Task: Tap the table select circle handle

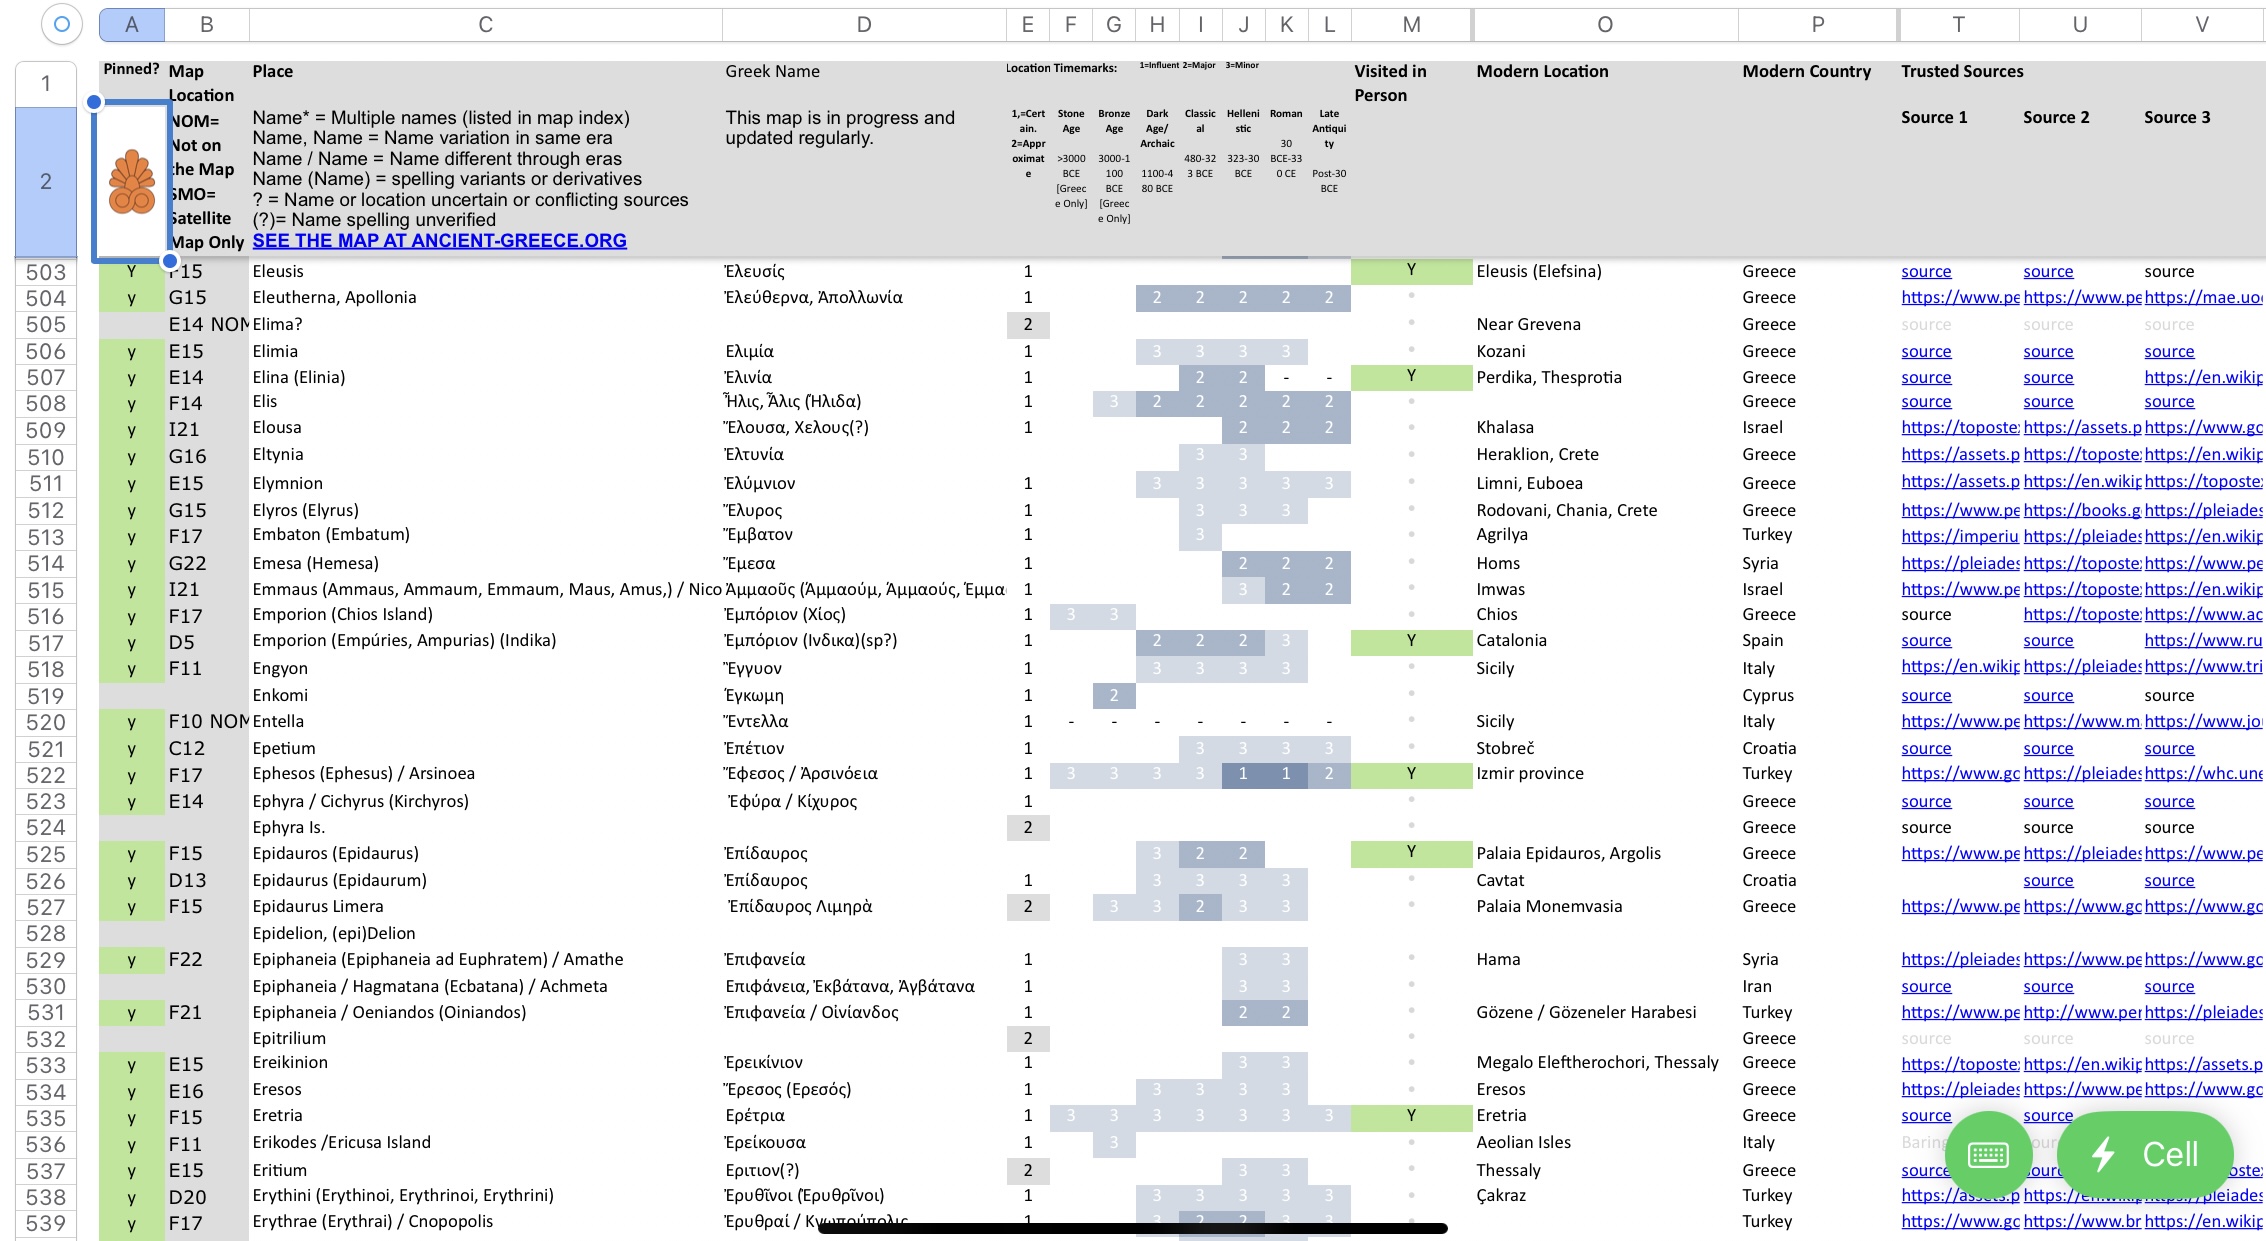Action: coord(61,24)
